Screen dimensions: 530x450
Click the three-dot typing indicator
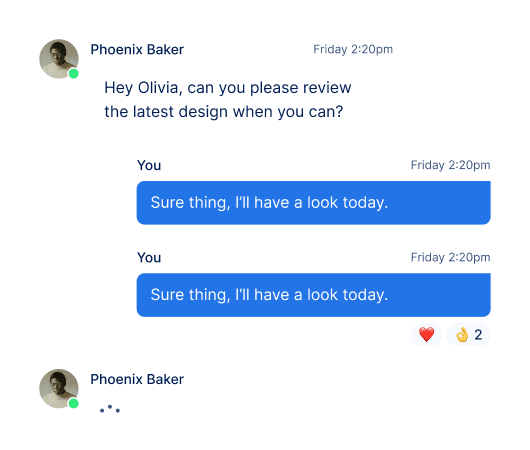click(x=110, y=409)
